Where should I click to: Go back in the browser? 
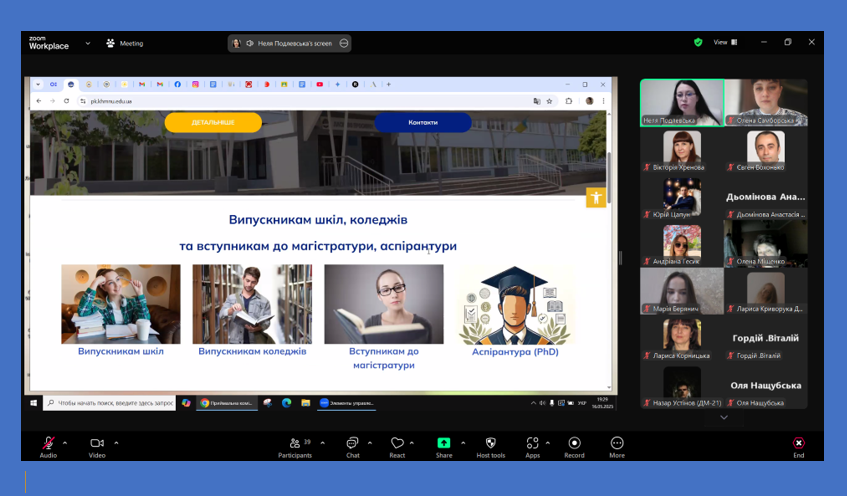38,101
